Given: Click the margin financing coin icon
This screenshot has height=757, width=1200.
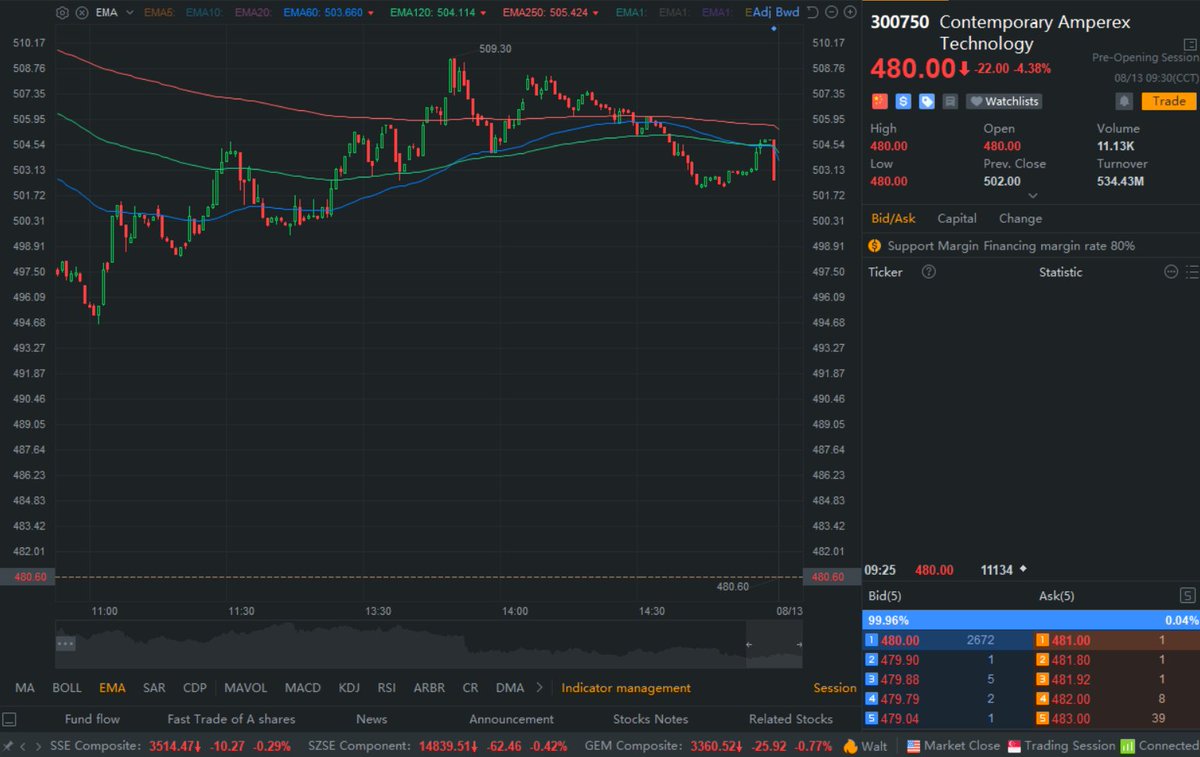Looking at the screenshot, I should (x=875, y=245).
